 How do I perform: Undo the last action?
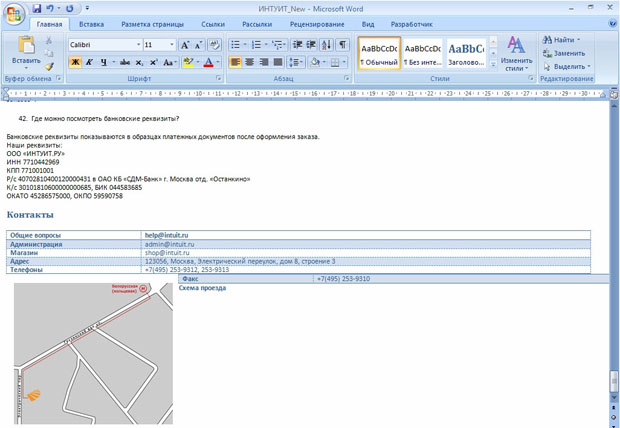[50, 8]
